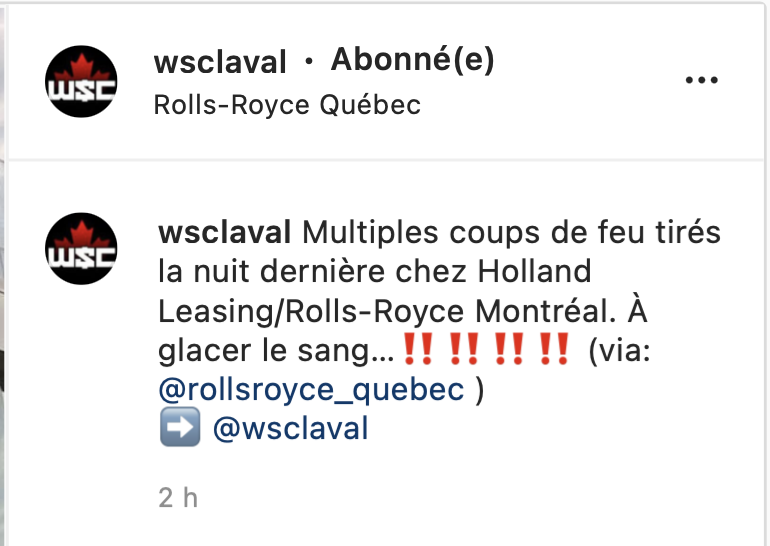Click the first red double exclamation emoji
Screen dimensions: 770x546
418,349
